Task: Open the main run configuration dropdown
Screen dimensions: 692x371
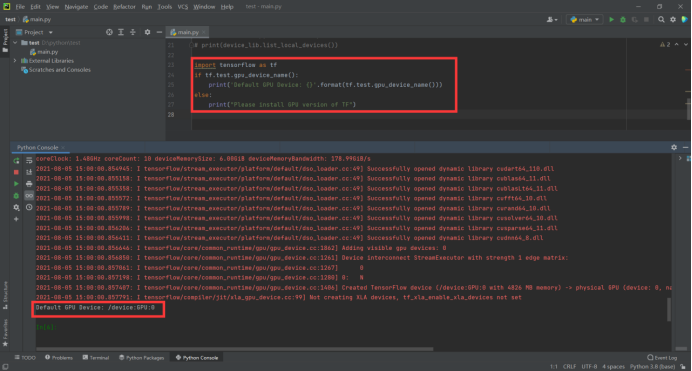Action: pos(585,19)
